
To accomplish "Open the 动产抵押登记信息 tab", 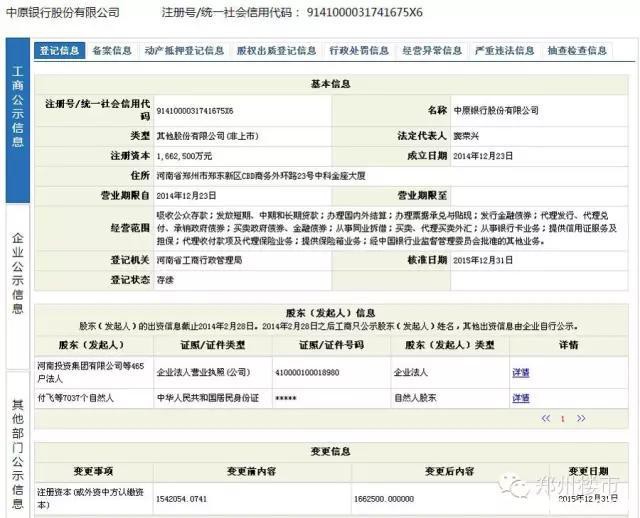I will 184,51.
